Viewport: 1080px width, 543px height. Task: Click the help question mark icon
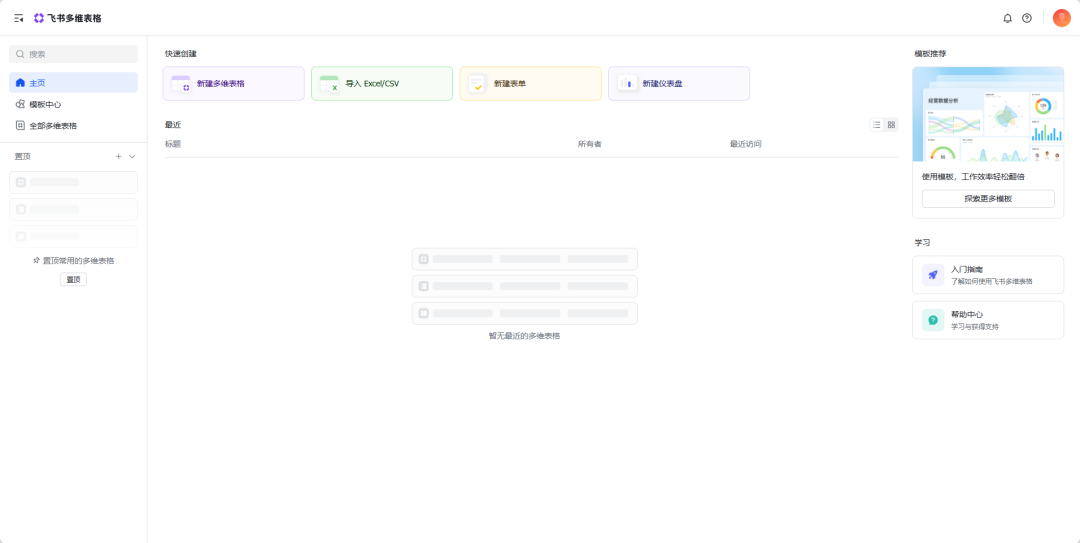[x=1027, y=18]
